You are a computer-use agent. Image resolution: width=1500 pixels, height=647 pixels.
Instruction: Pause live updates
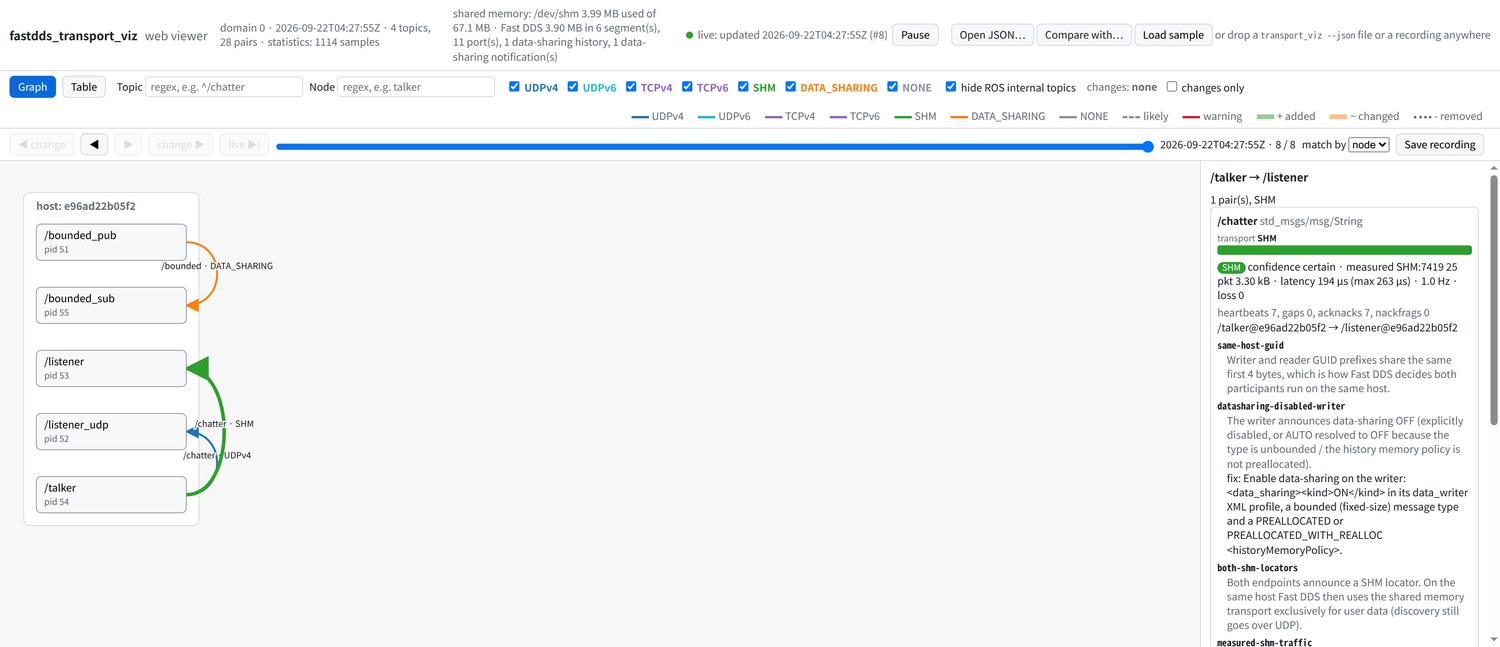click(x=915, y=35)
